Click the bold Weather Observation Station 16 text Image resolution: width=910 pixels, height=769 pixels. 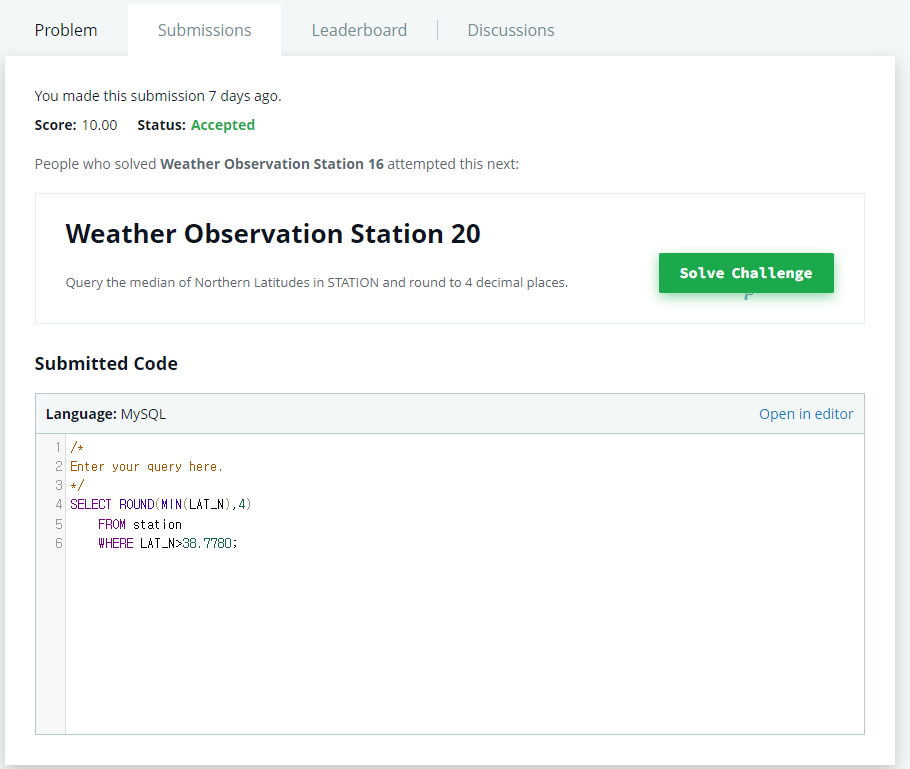click(x=272, y=164)
